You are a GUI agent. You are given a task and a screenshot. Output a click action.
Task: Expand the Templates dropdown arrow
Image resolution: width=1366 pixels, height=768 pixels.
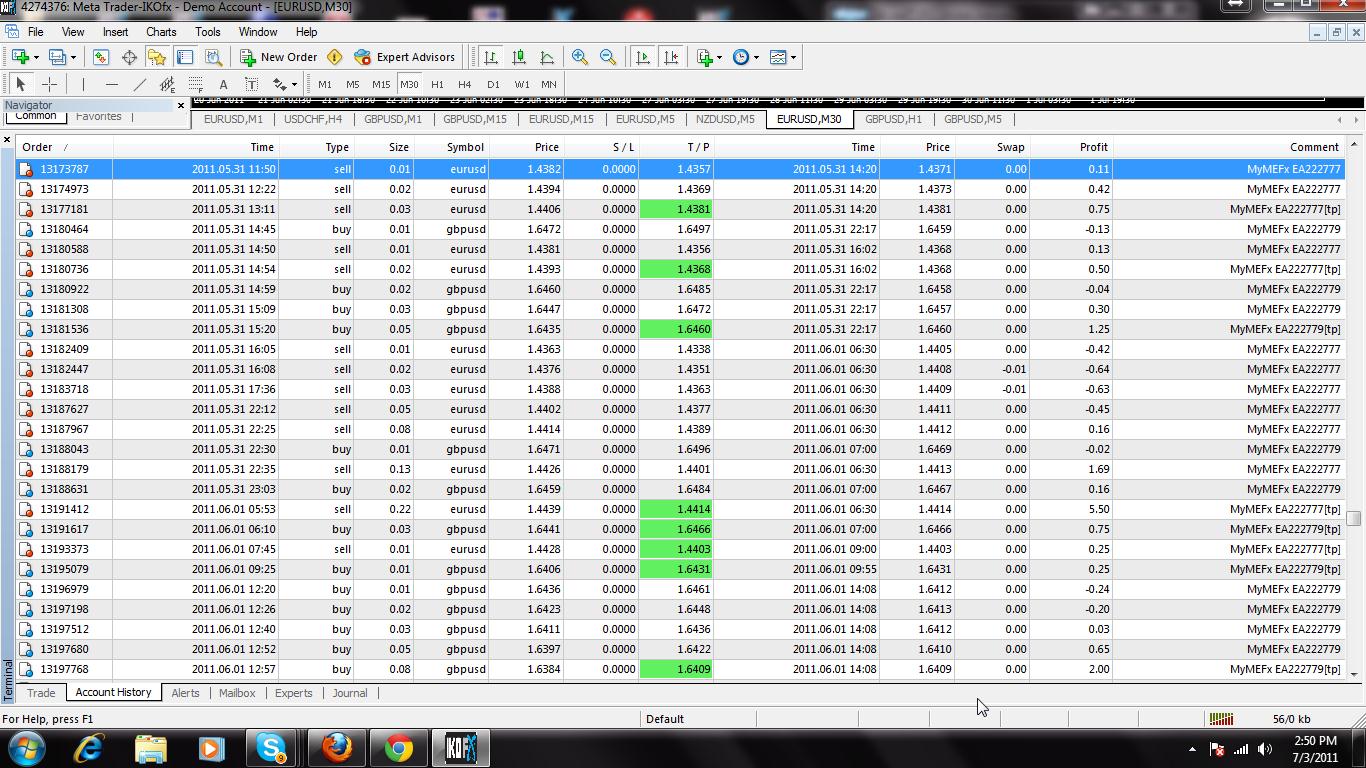point(794,57)
